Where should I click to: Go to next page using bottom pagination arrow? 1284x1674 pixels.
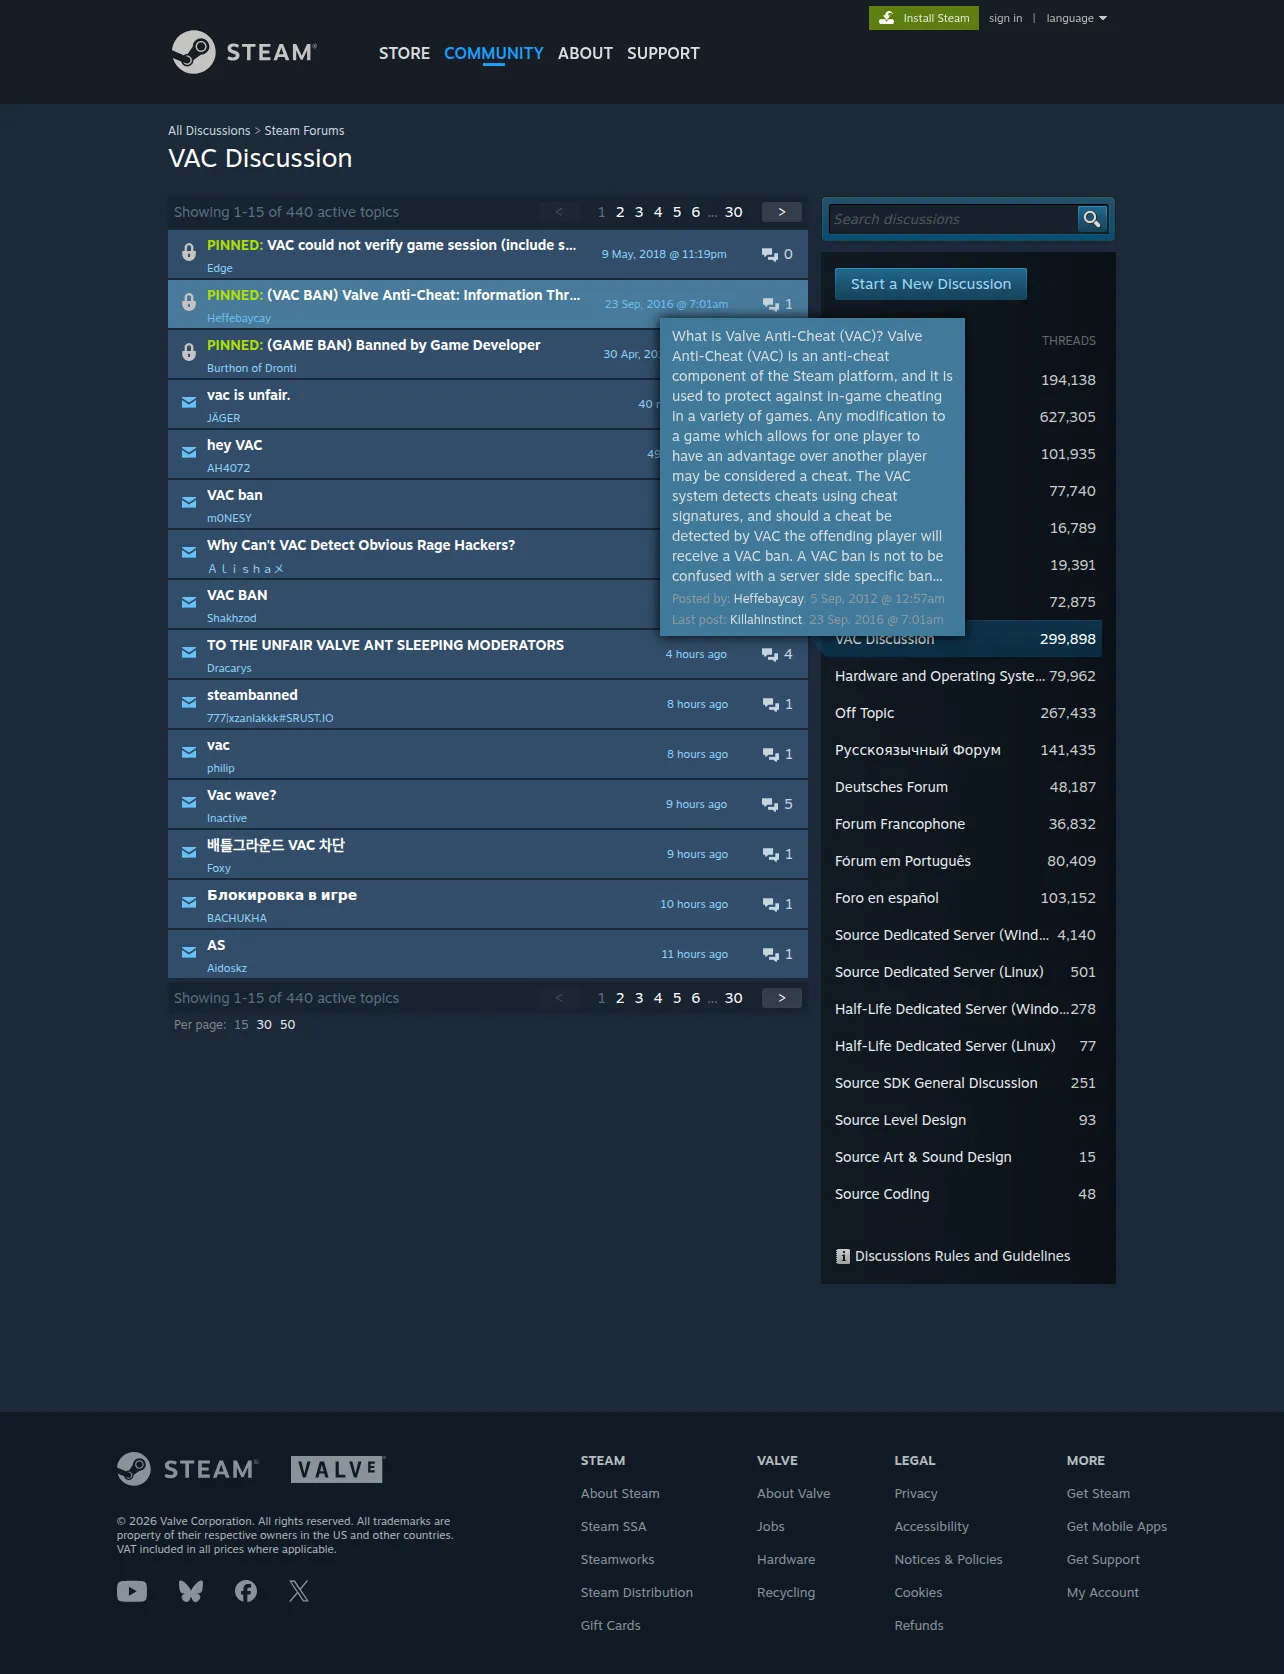(x=782, y=998)
